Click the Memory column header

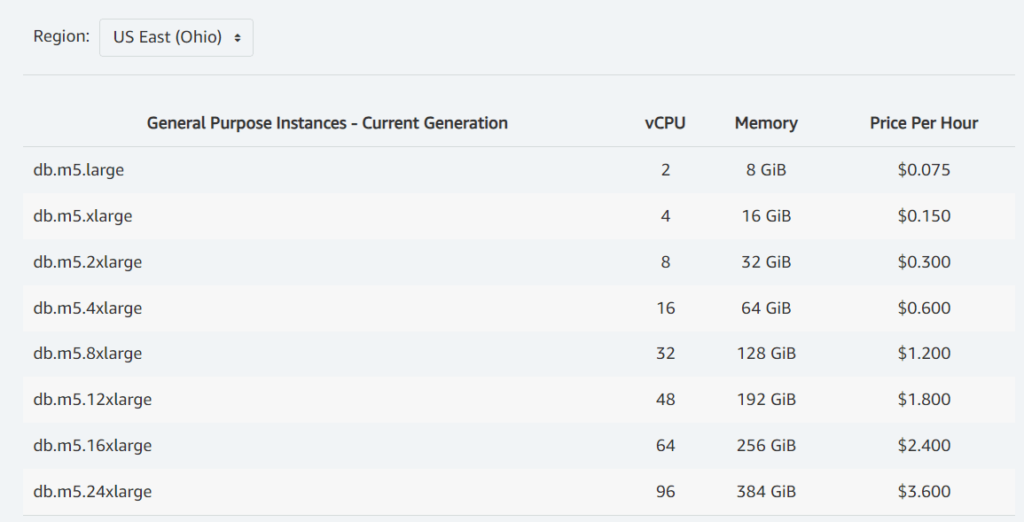[766, 123]
